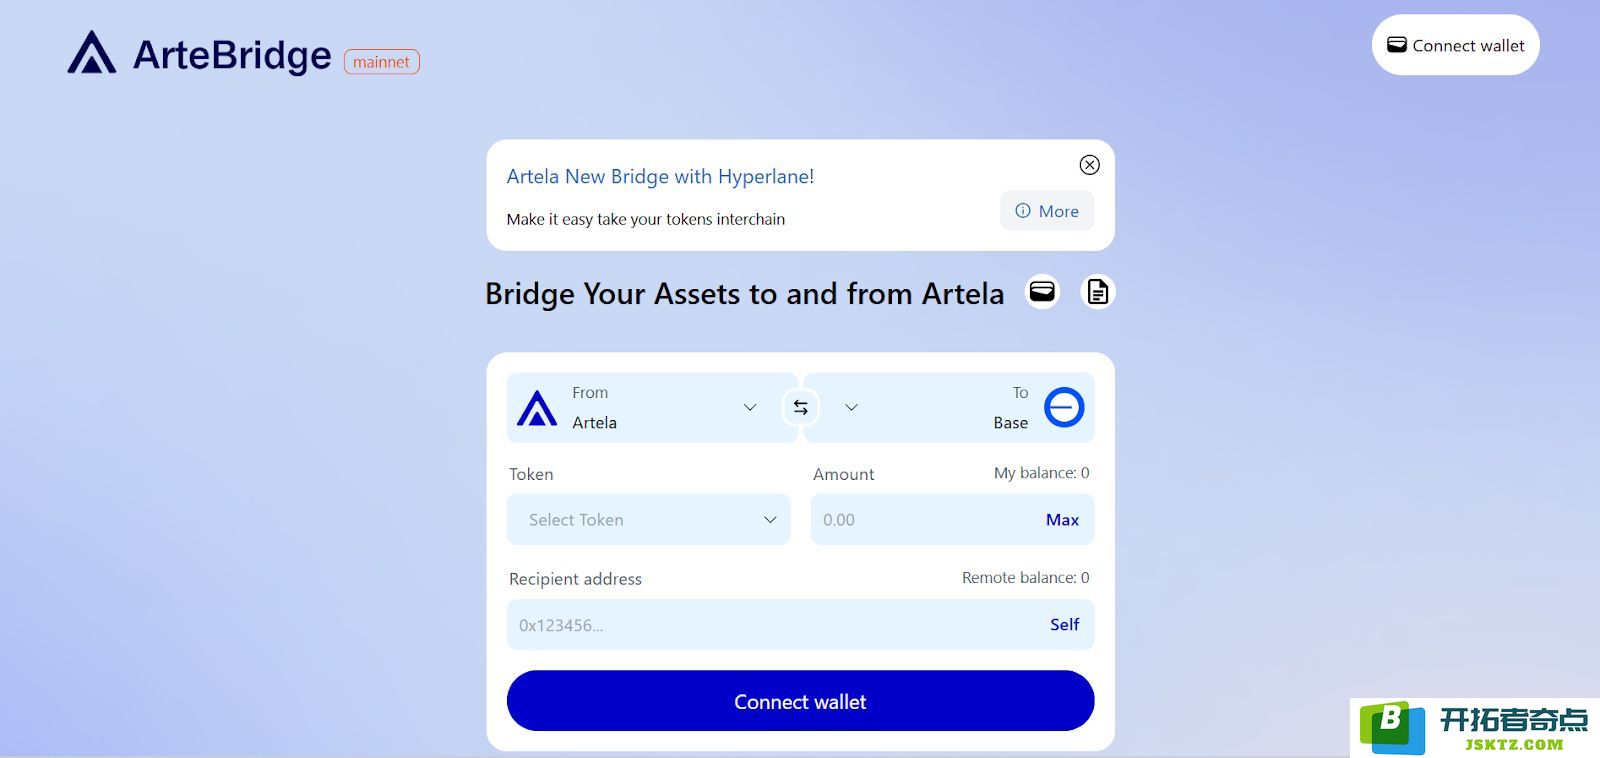
Task: Dismiss the Hyperlane announcement with the X icon
Action: pos(1090,165)
